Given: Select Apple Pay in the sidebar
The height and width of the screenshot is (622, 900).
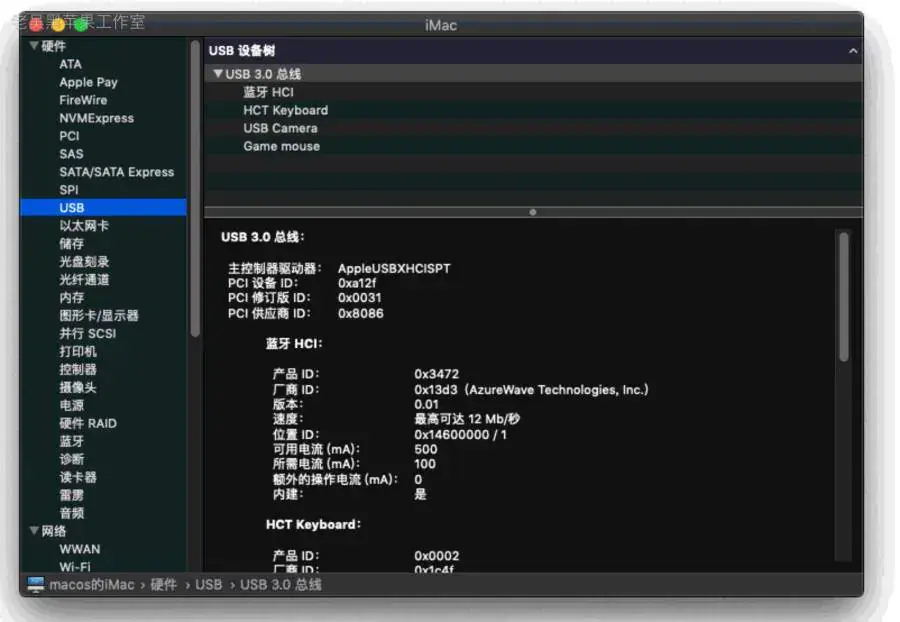Looking at the screenshot, I should coord(88,82).
